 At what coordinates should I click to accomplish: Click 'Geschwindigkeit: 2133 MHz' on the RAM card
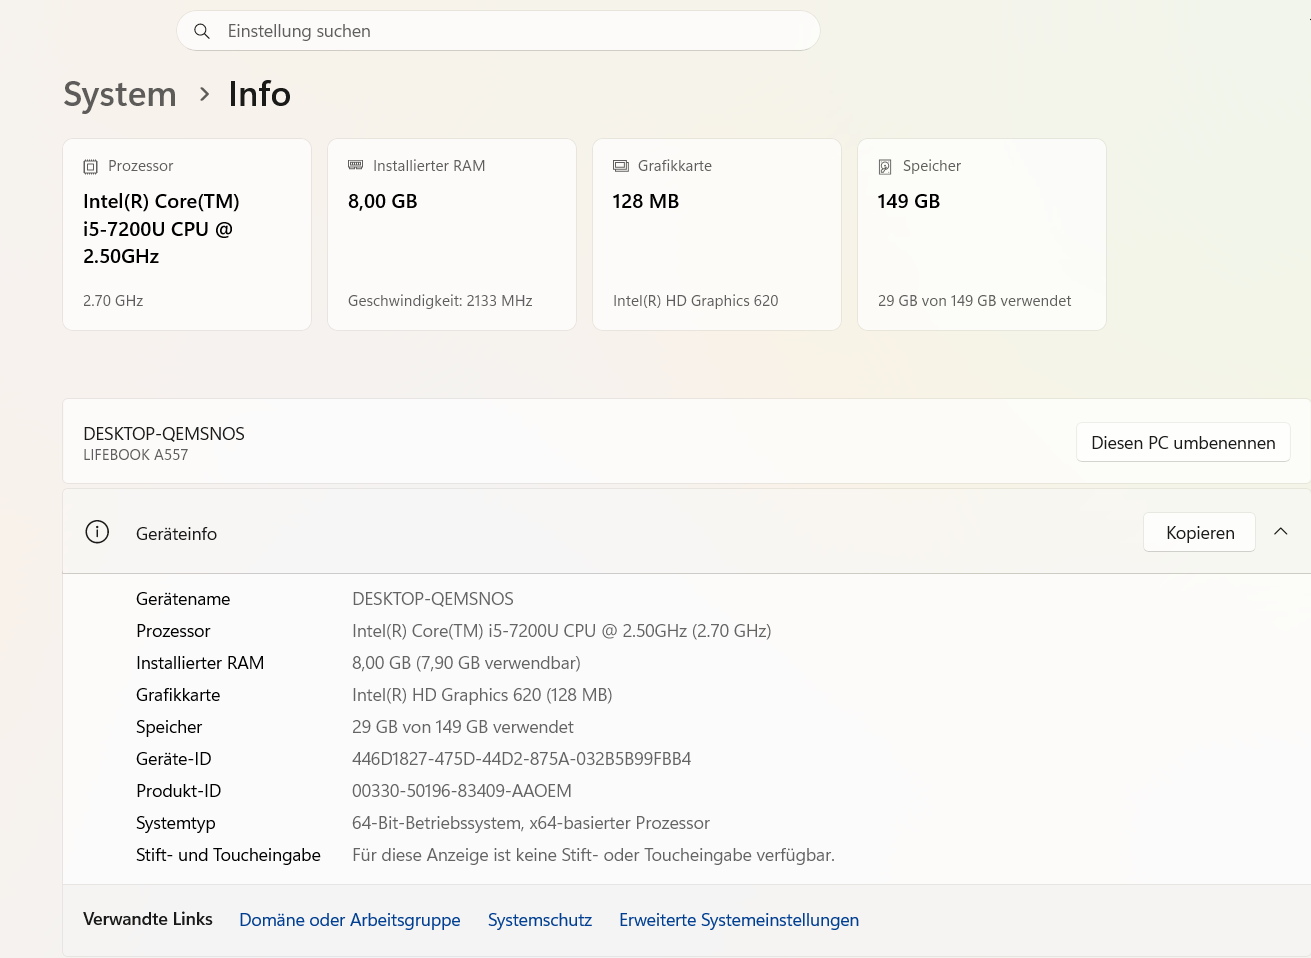[440, 301]
